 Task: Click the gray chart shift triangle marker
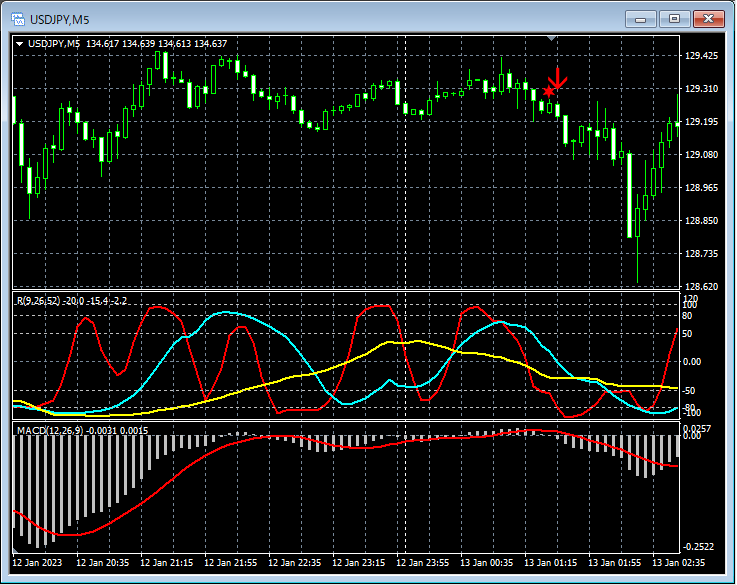coord(551,38)
